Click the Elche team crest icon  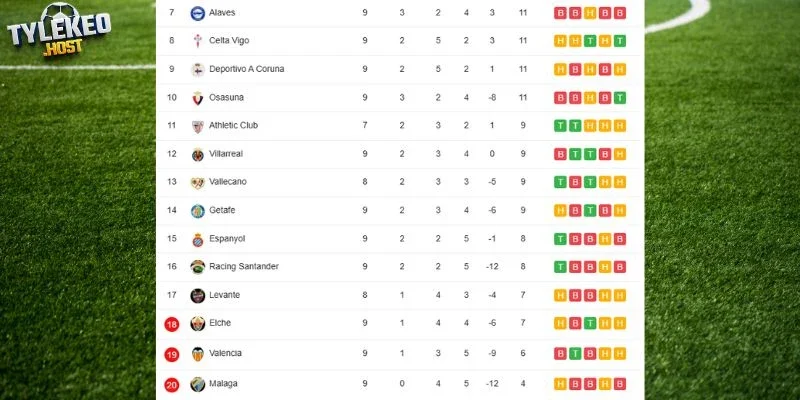197,323
